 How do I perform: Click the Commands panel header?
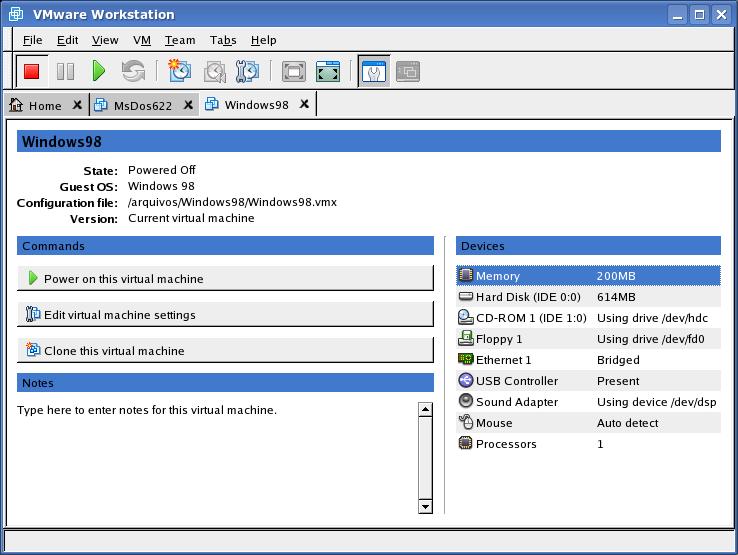click(225, 246)
